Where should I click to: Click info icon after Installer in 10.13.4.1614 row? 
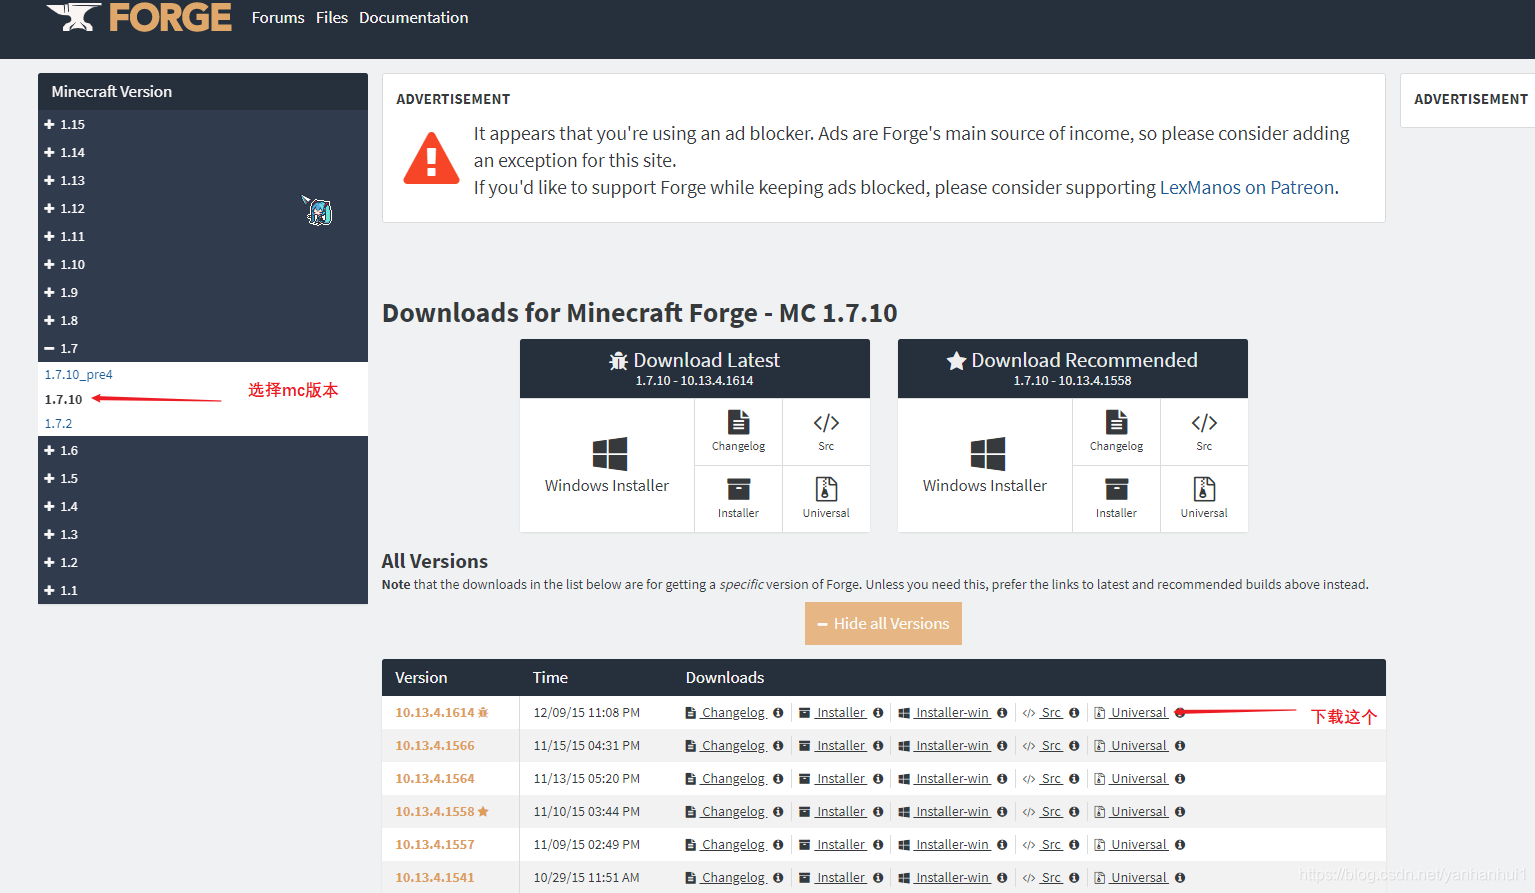878,713
